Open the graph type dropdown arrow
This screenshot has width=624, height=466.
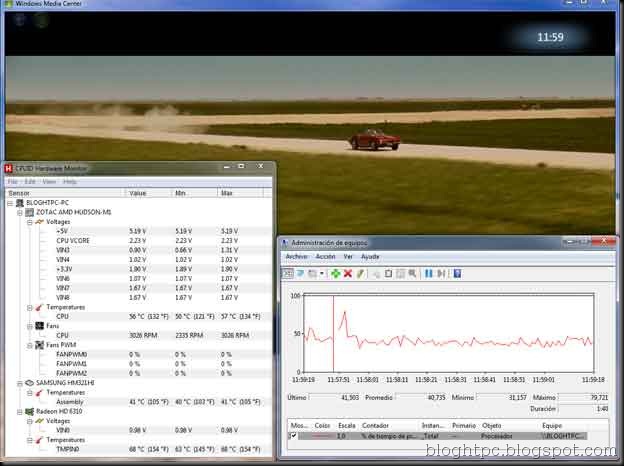pyautogui.click(x=322, y=272)
